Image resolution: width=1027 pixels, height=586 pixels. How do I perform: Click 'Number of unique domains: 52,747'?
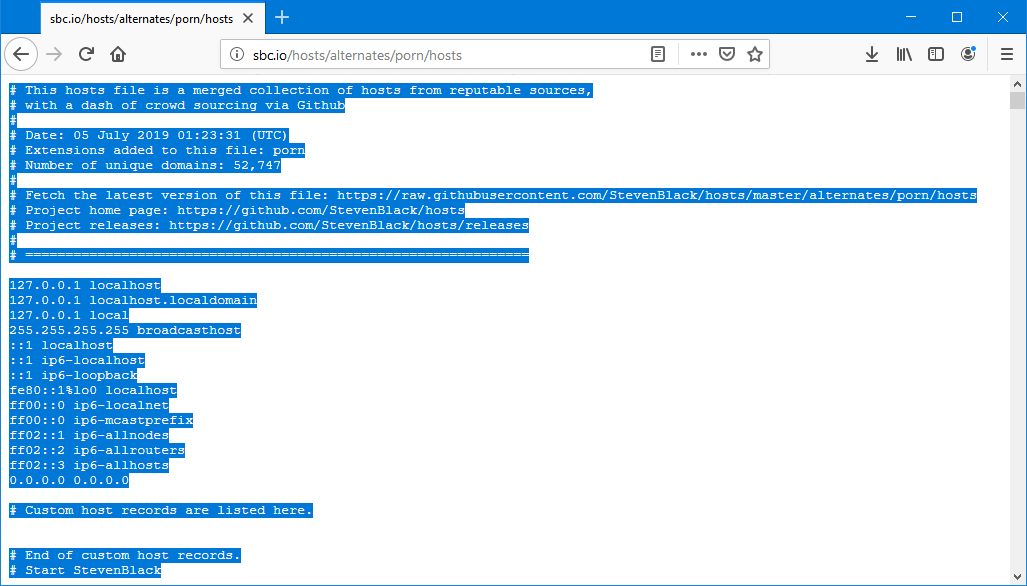click(x=145, y=165)
